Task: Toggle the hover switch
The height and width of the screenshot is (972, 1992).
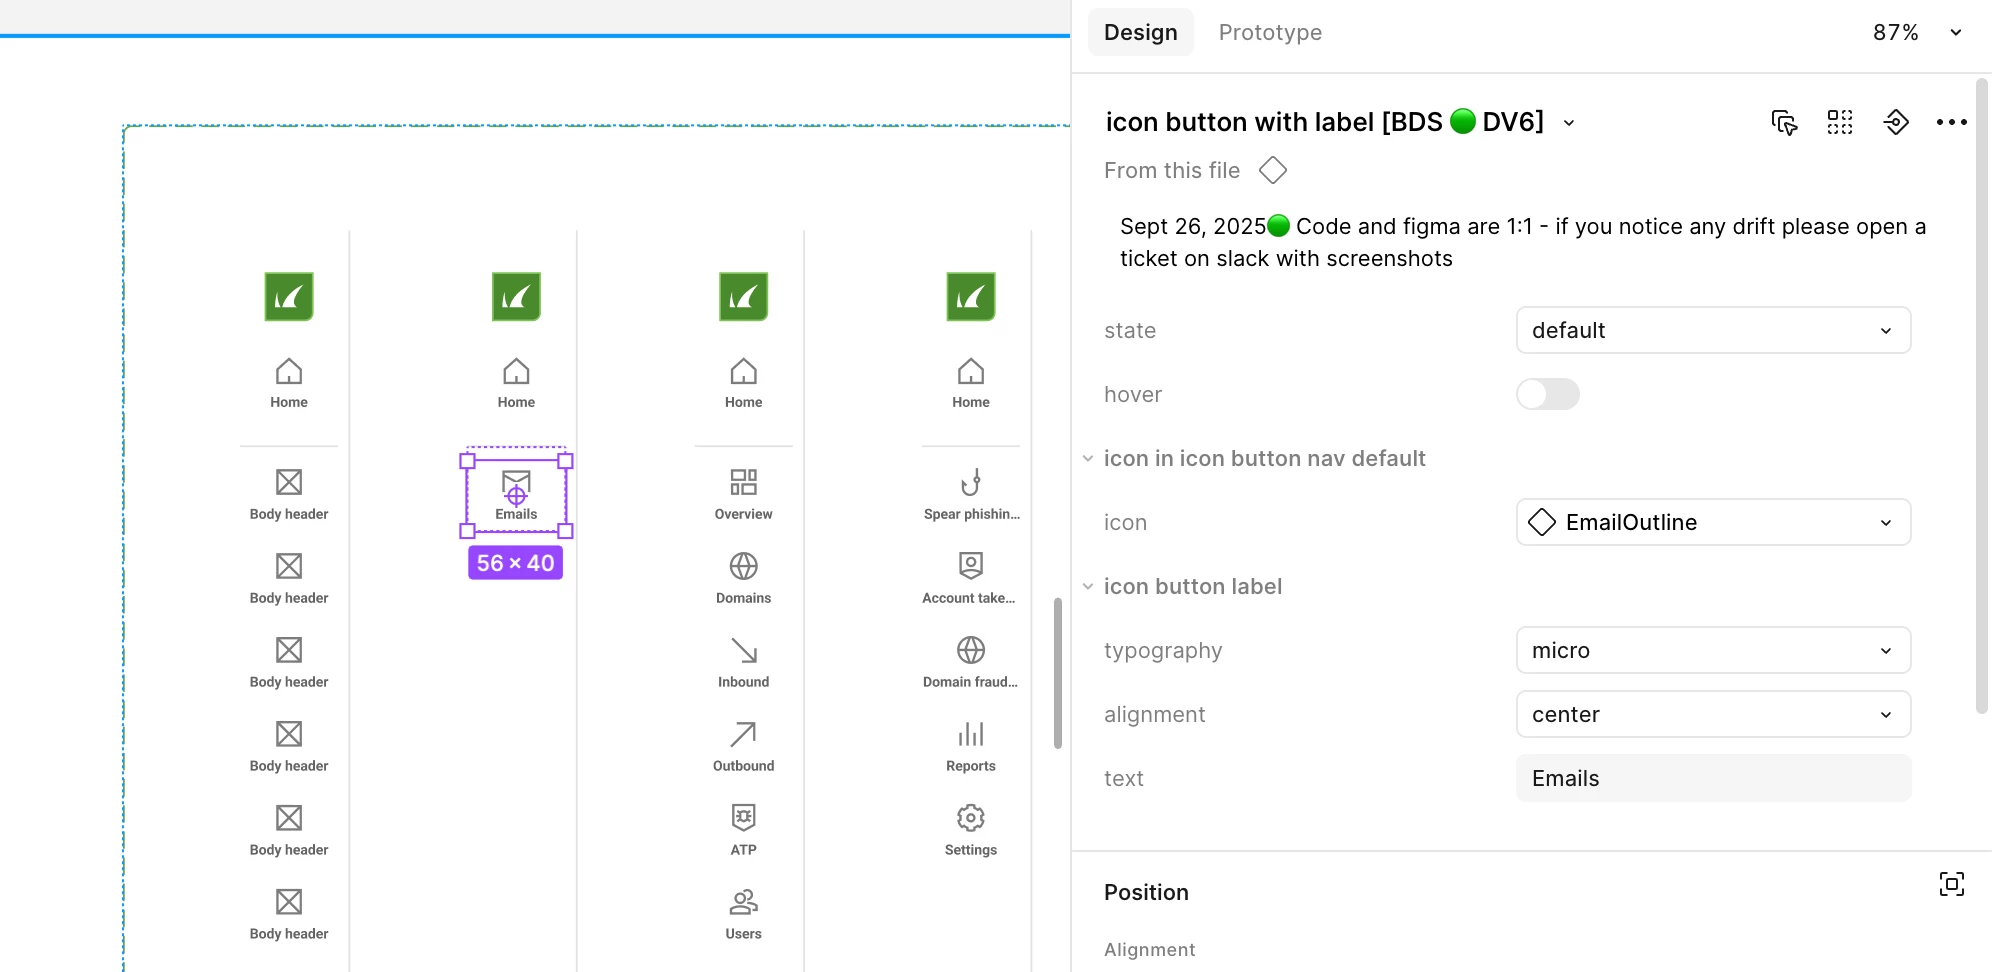Action: [x=1547, y=394]
